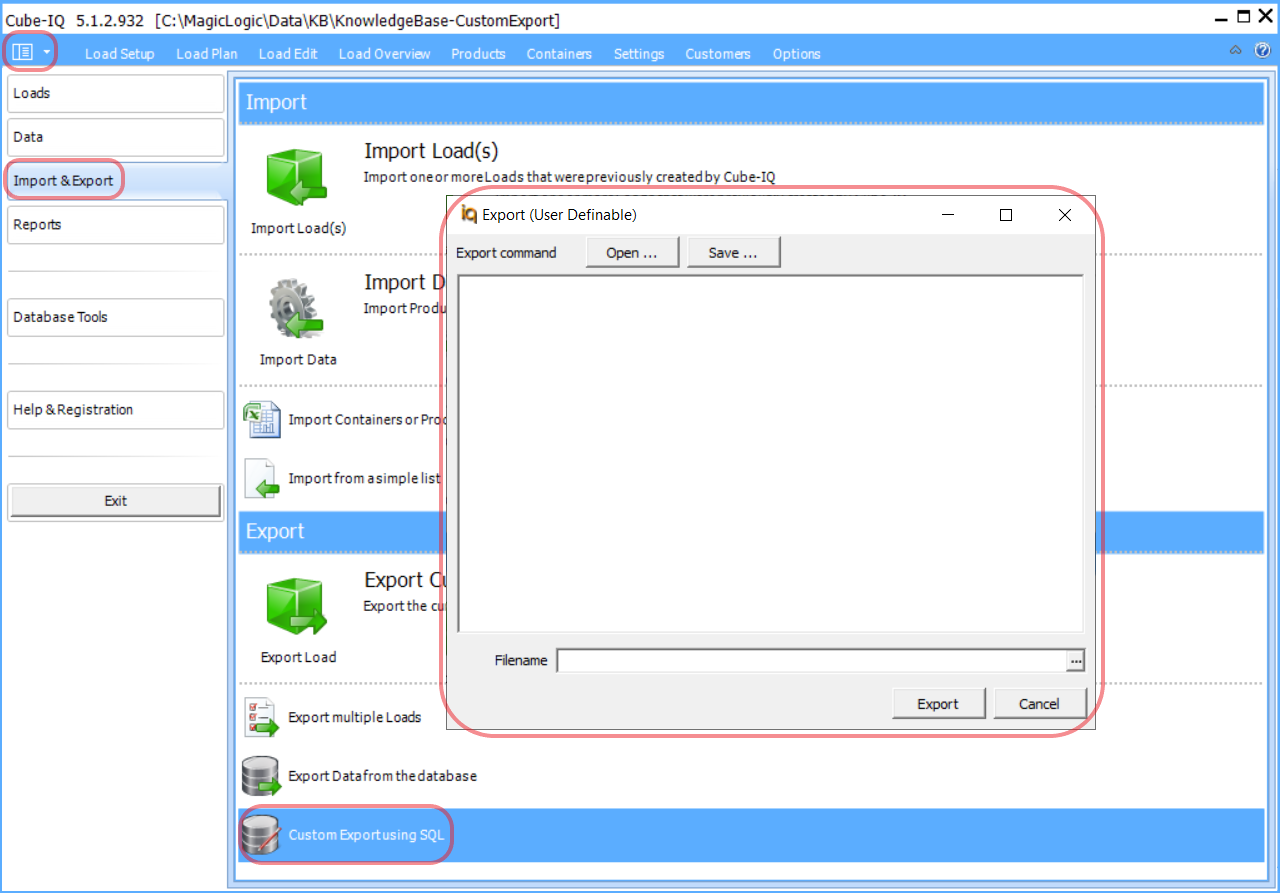Click the Import from a simple list icon

point(262,478)
